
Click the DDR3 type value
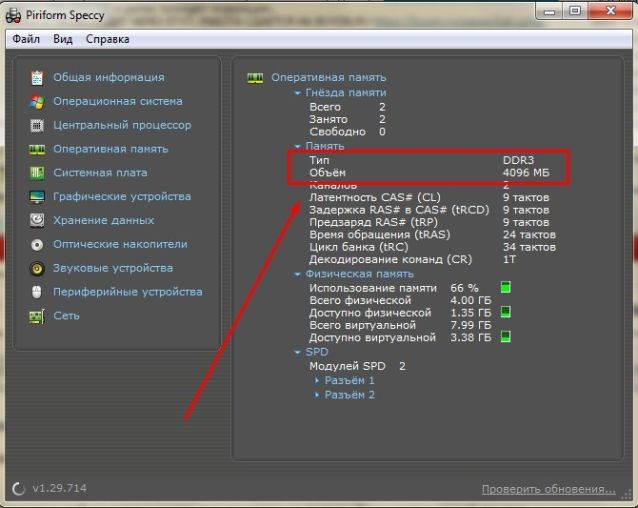click(518, 160)
